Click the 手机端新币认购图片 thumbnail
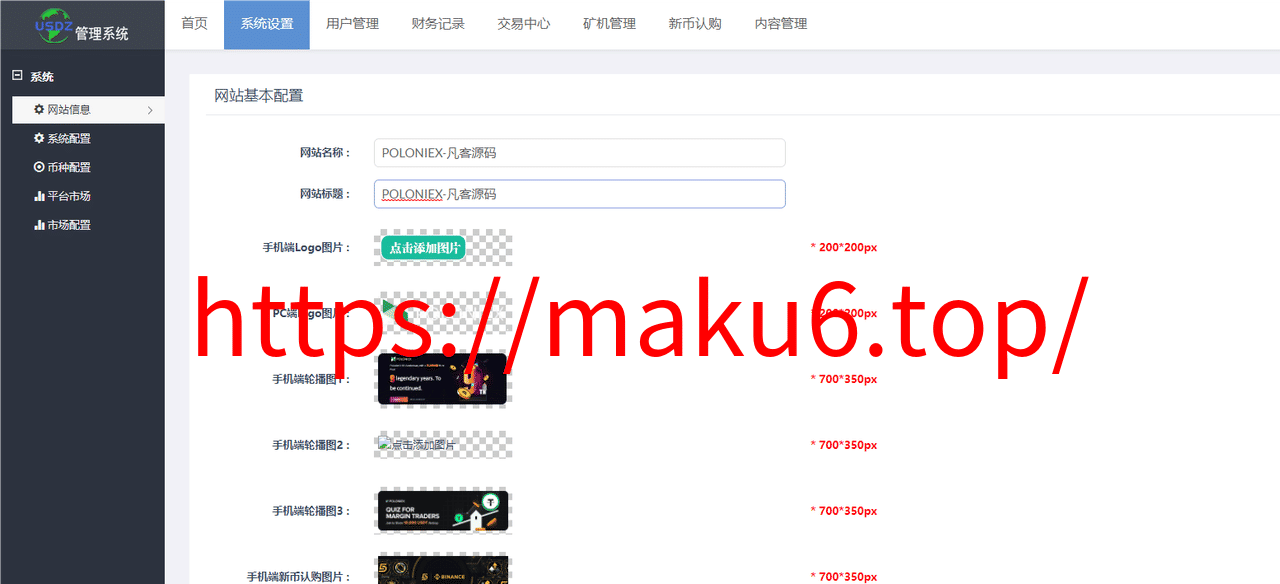Image resolution: width=1280 pixels, height=584 pixels. [x=443, y=570]
